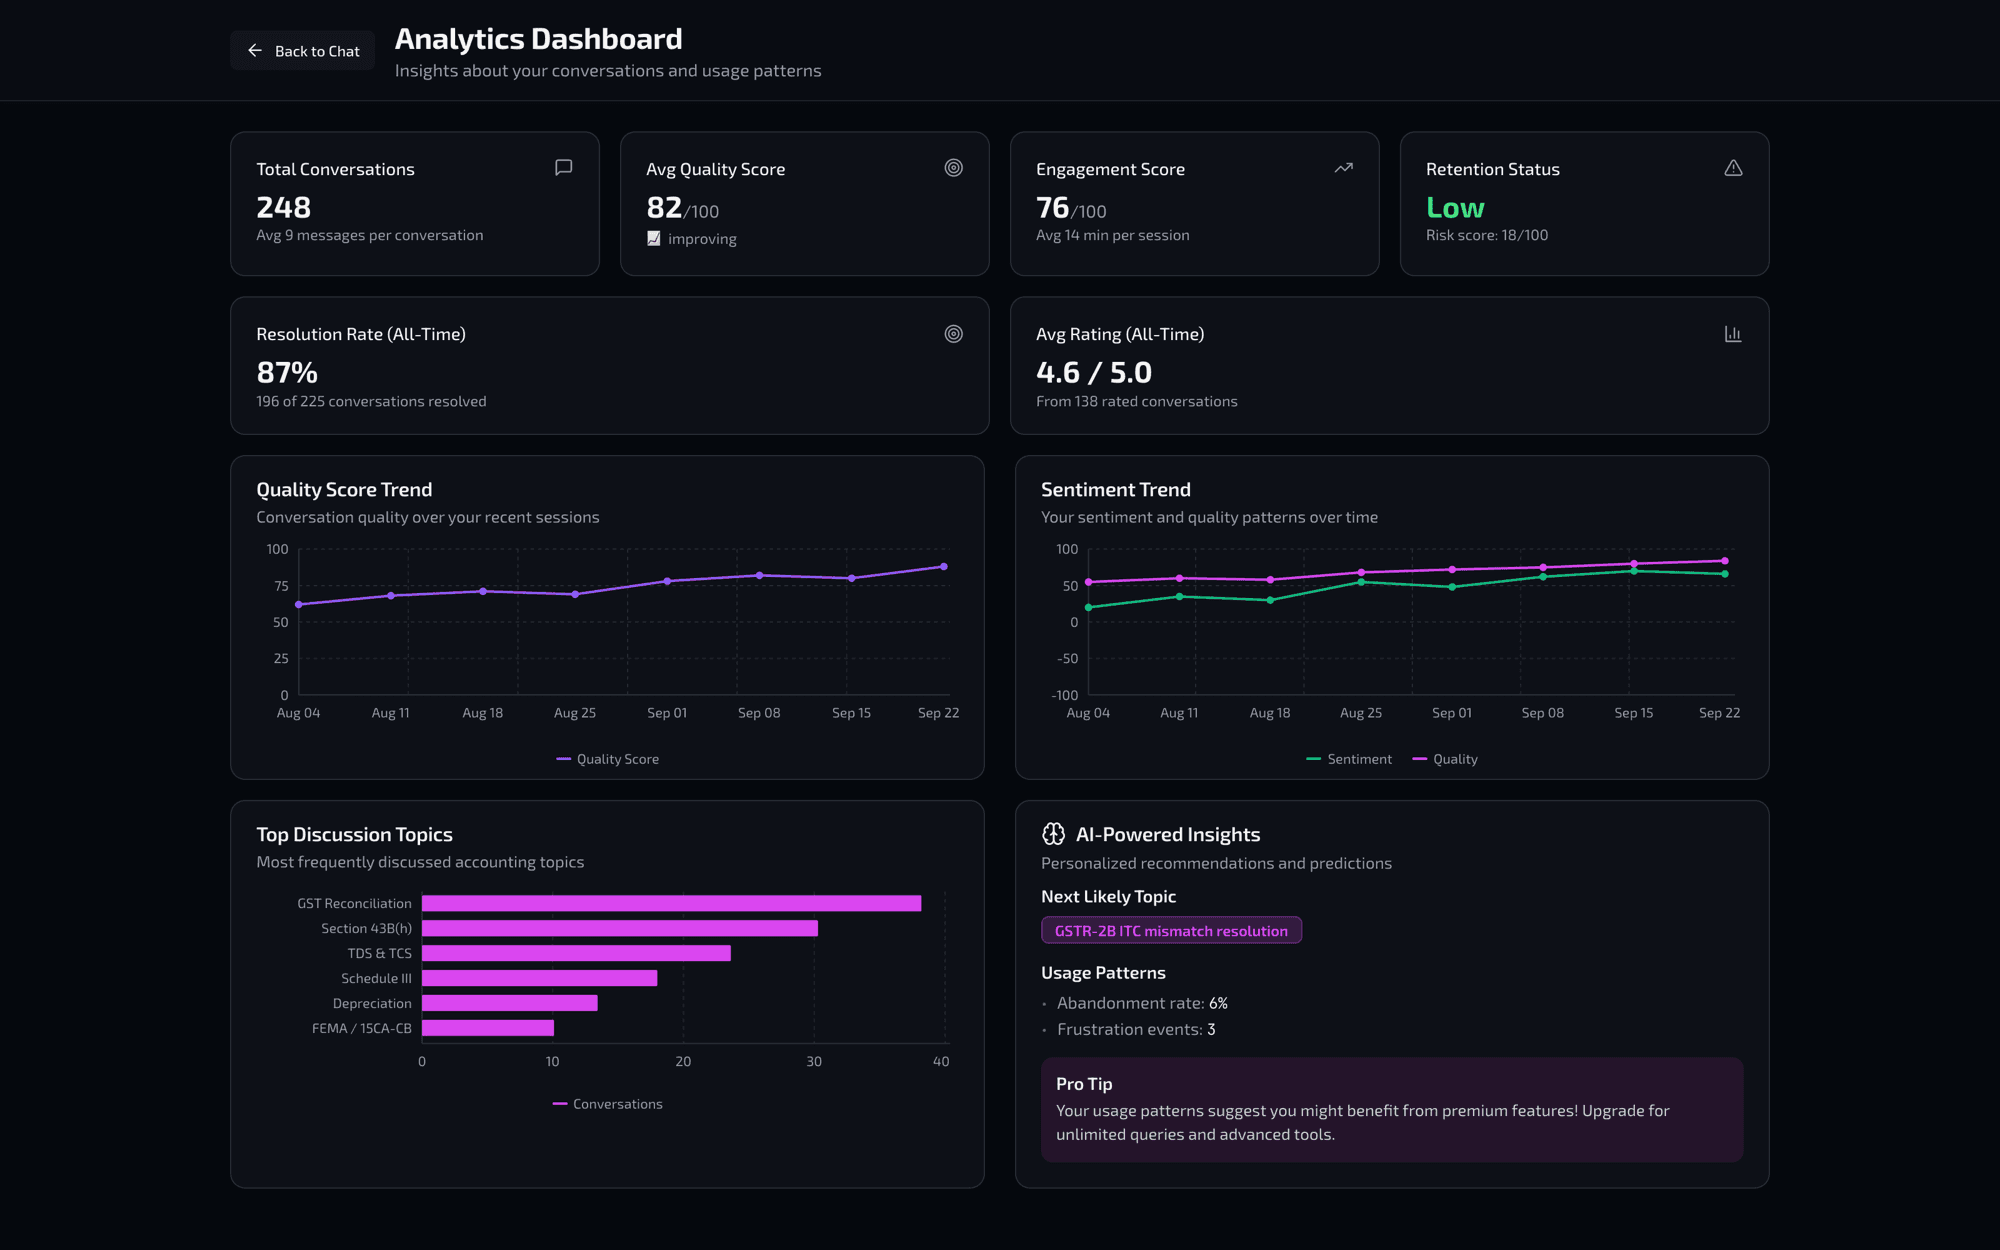Click the target icon in Resolution Rate card

pyautogui.click(x=954, y=334)
